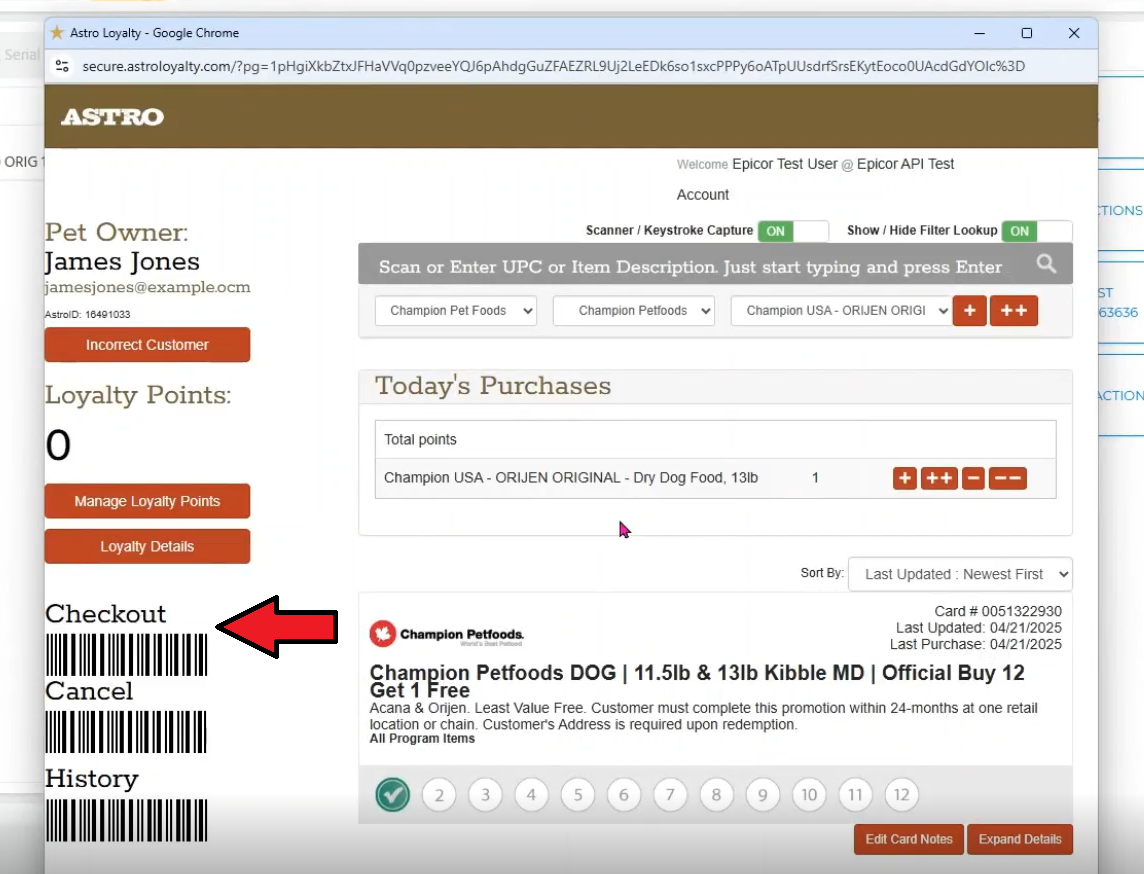Expand the Champion USA - ORIJEN product dropdown
This screenshot has height=874, width=1144.
(x=841, y=311)
